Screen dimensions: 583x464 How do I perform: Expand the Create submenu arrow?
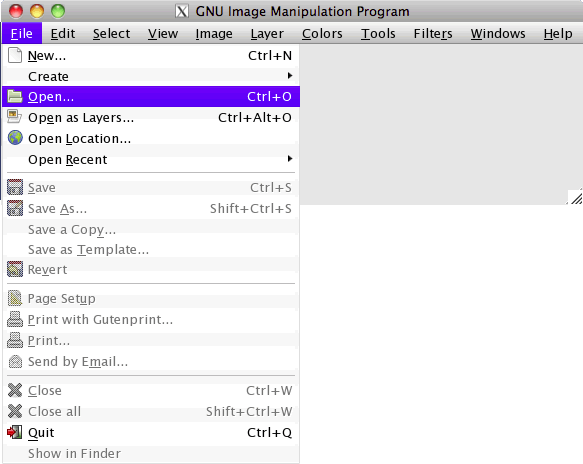point(290,76)
